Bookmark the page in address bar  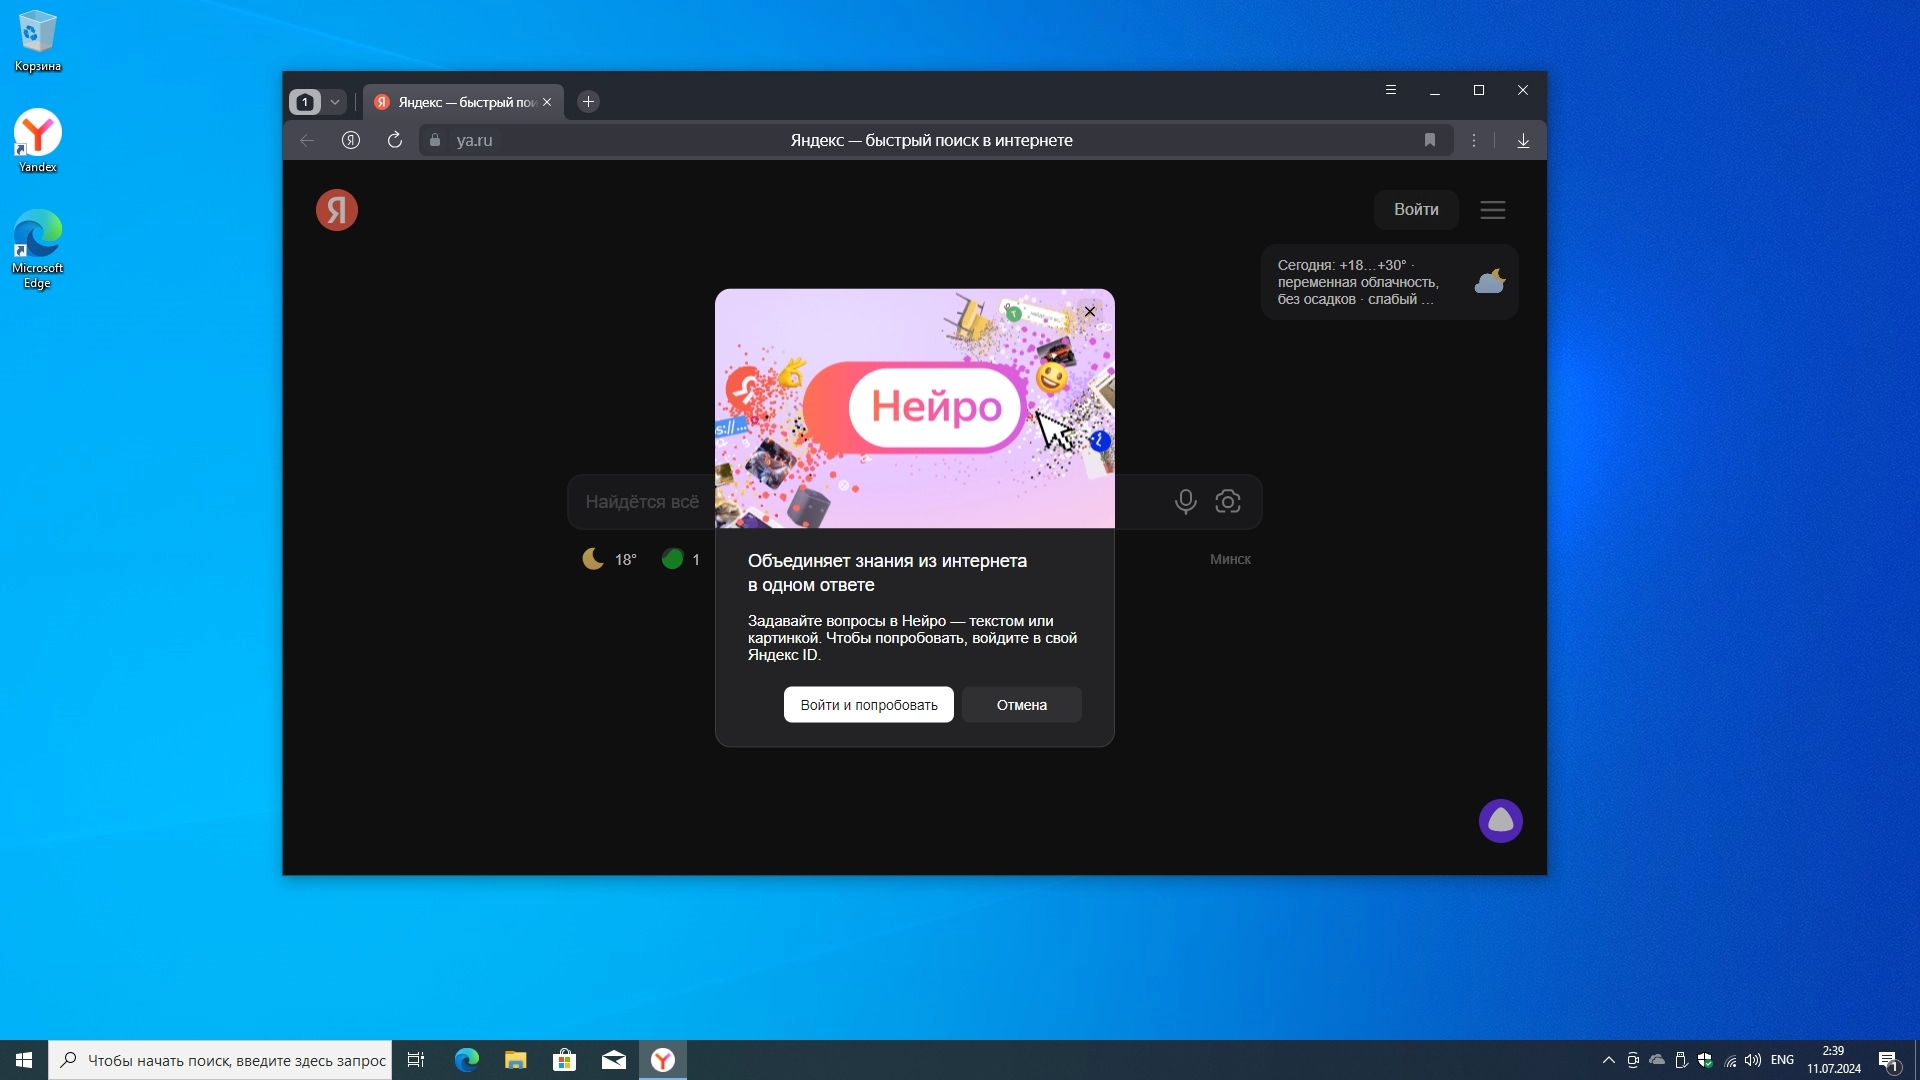pyautogui.click(x=1430, y=140)
